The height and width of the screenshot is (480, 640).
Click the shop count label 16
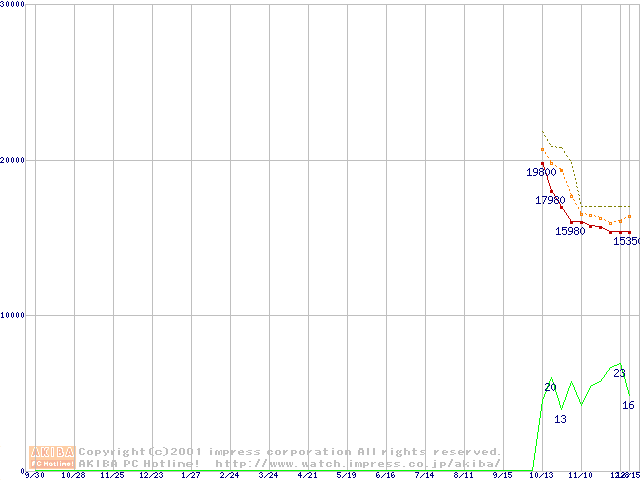[629, 405]
